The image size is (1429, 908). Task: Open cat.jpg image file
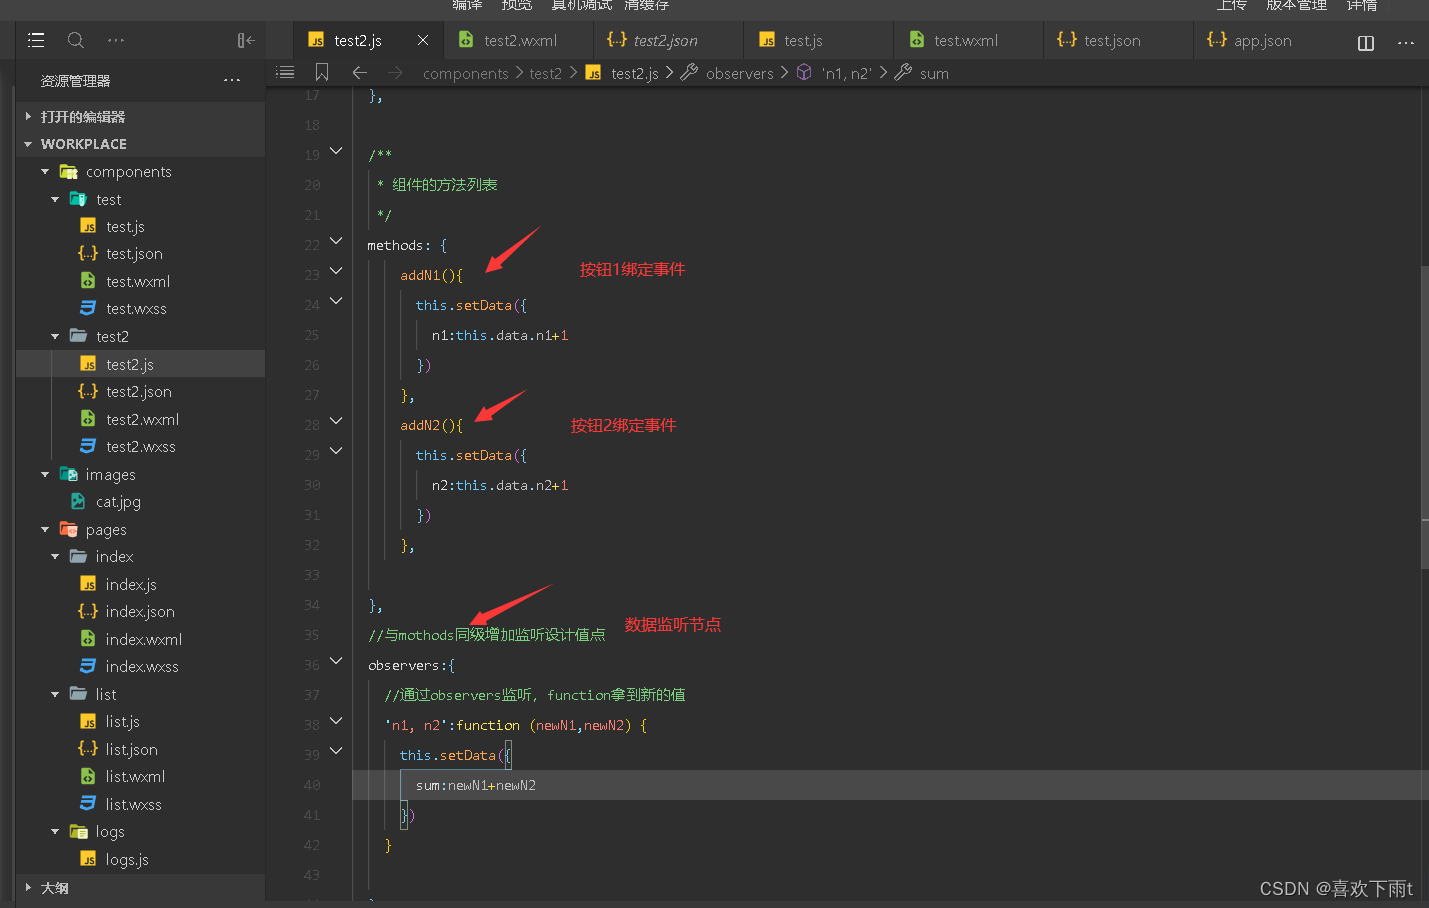pos(140,502)
